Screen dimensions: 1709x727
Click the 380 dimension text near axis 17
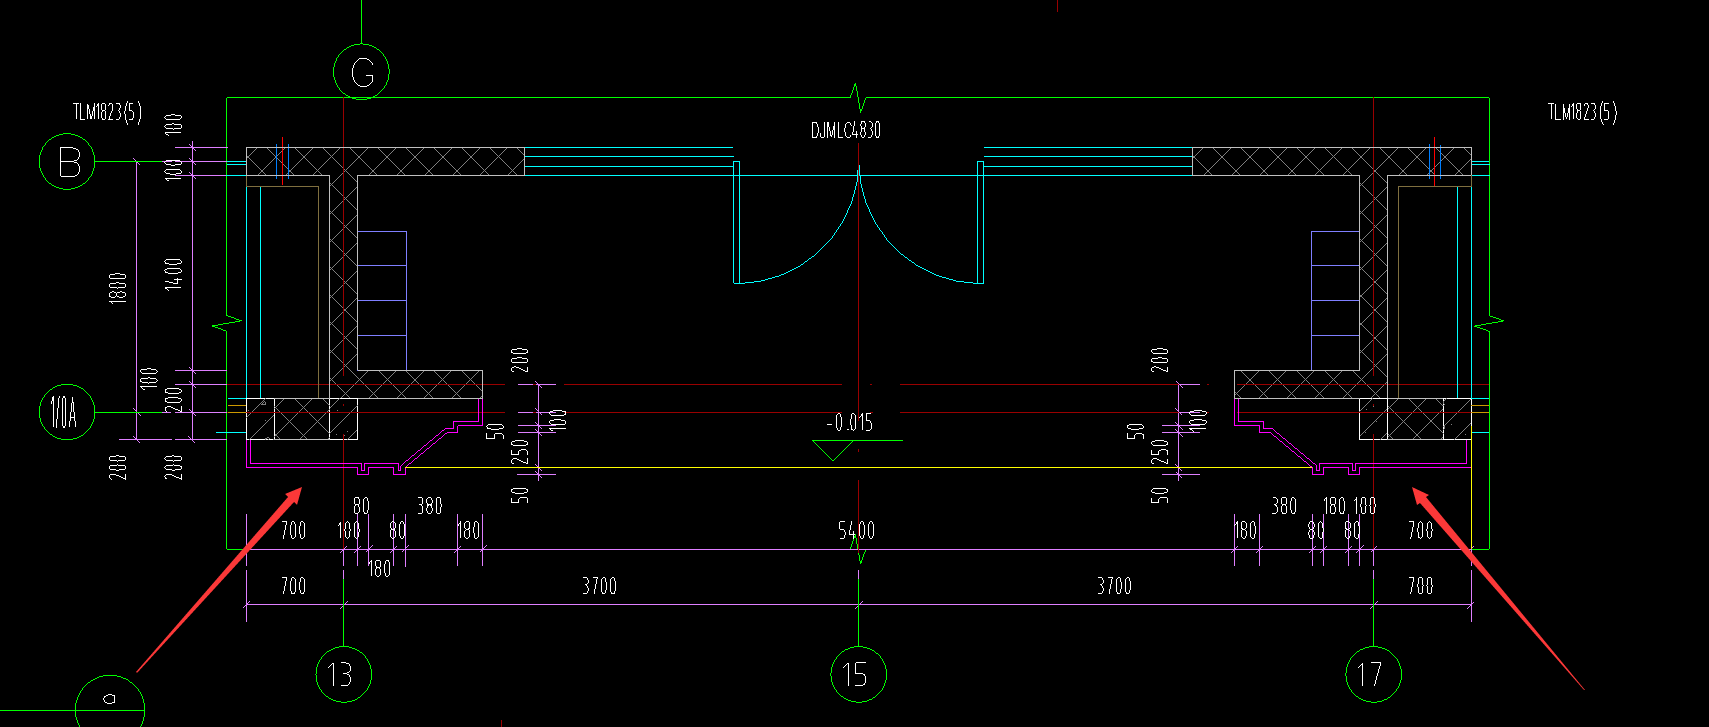(1284, 506)
